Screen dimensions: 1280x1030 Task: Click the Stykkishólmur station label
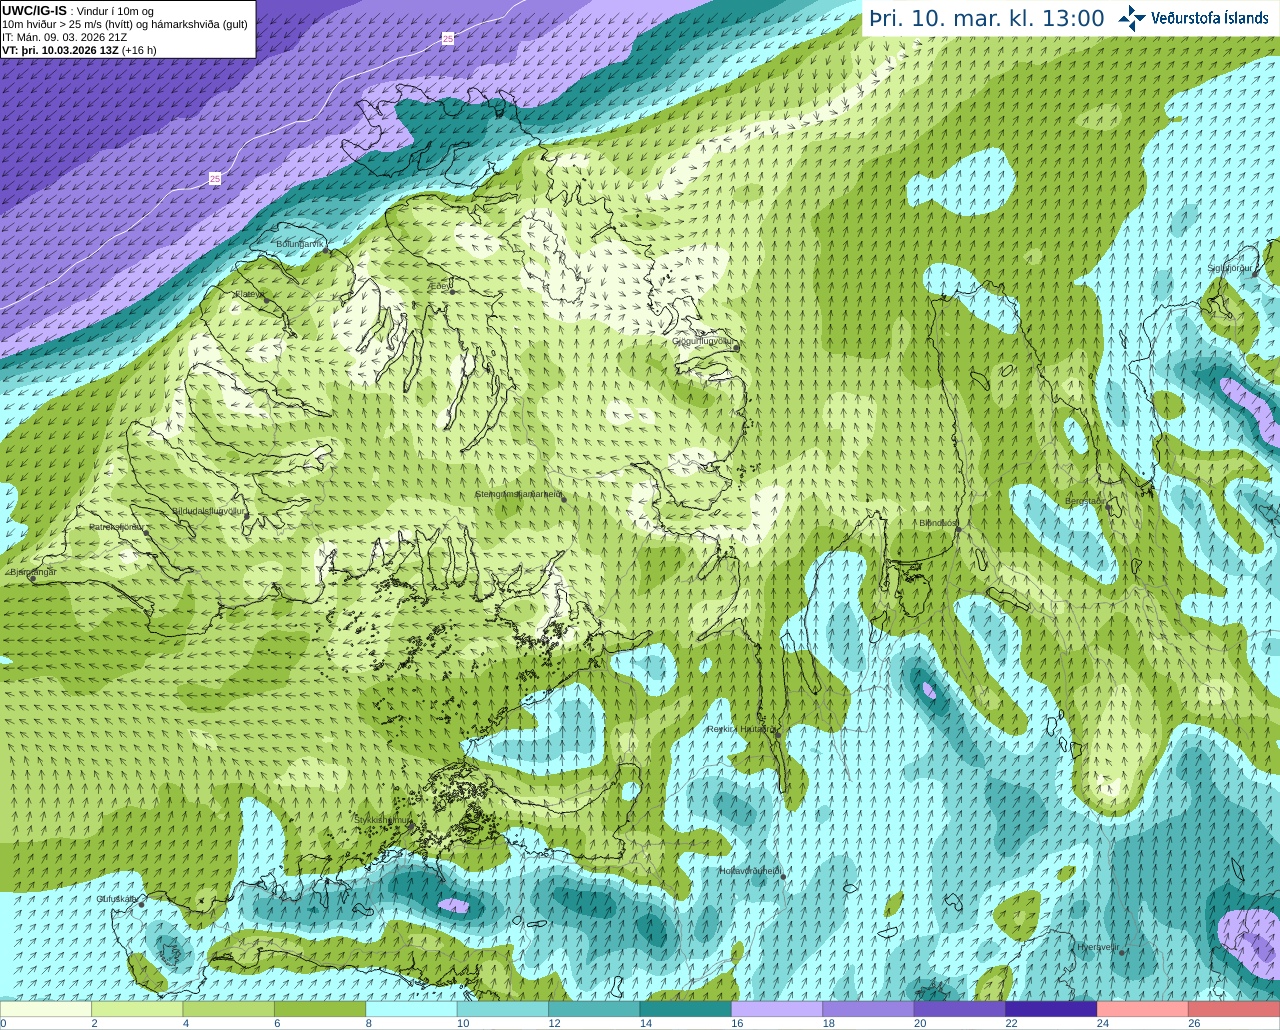click(x=383, y=820)
